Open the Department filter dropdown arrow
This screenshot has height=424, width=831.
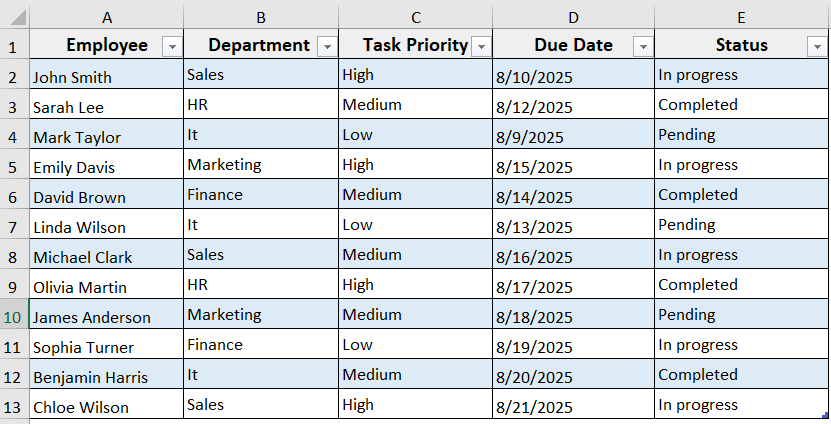(x=326, y=46)
